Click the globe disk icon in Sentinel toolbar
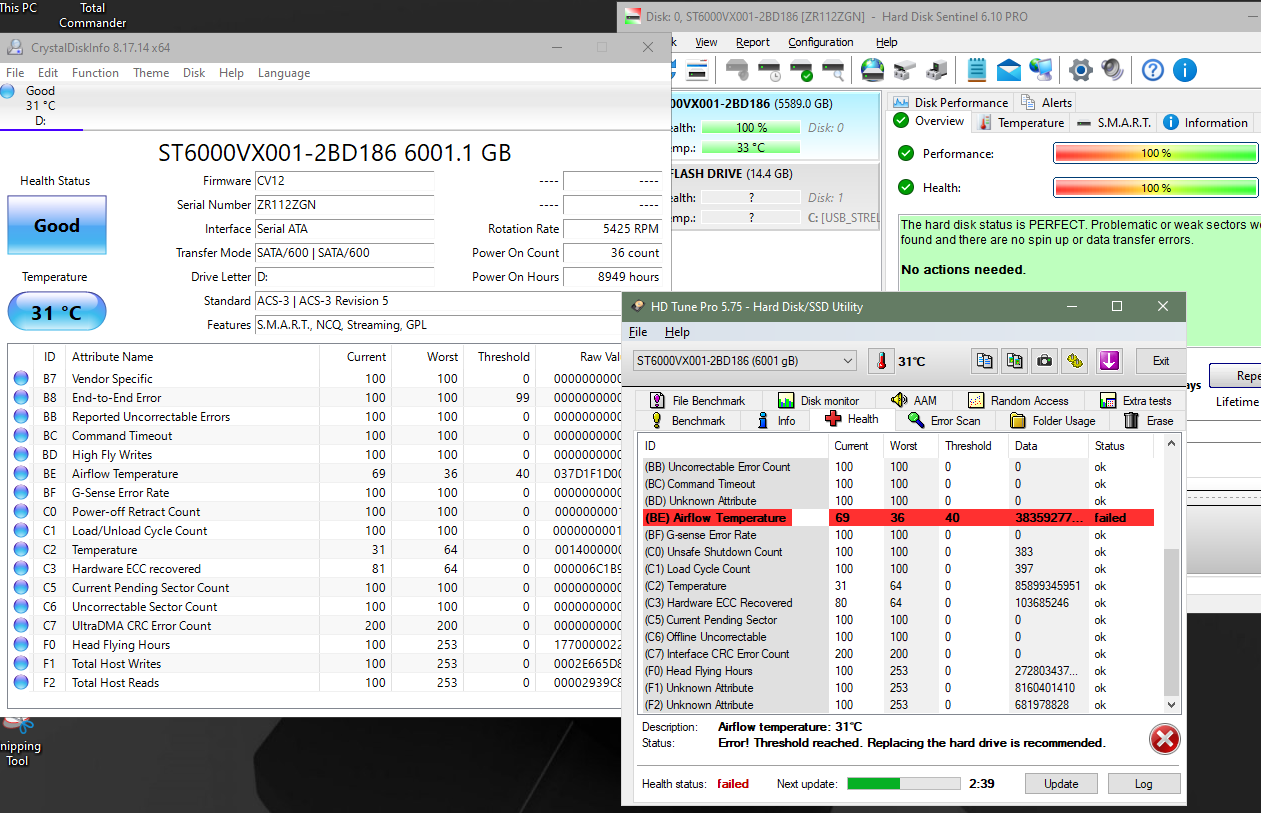The height and width of the screenshot is (813, 1261). pyautogui.click(x=872, y=69)
